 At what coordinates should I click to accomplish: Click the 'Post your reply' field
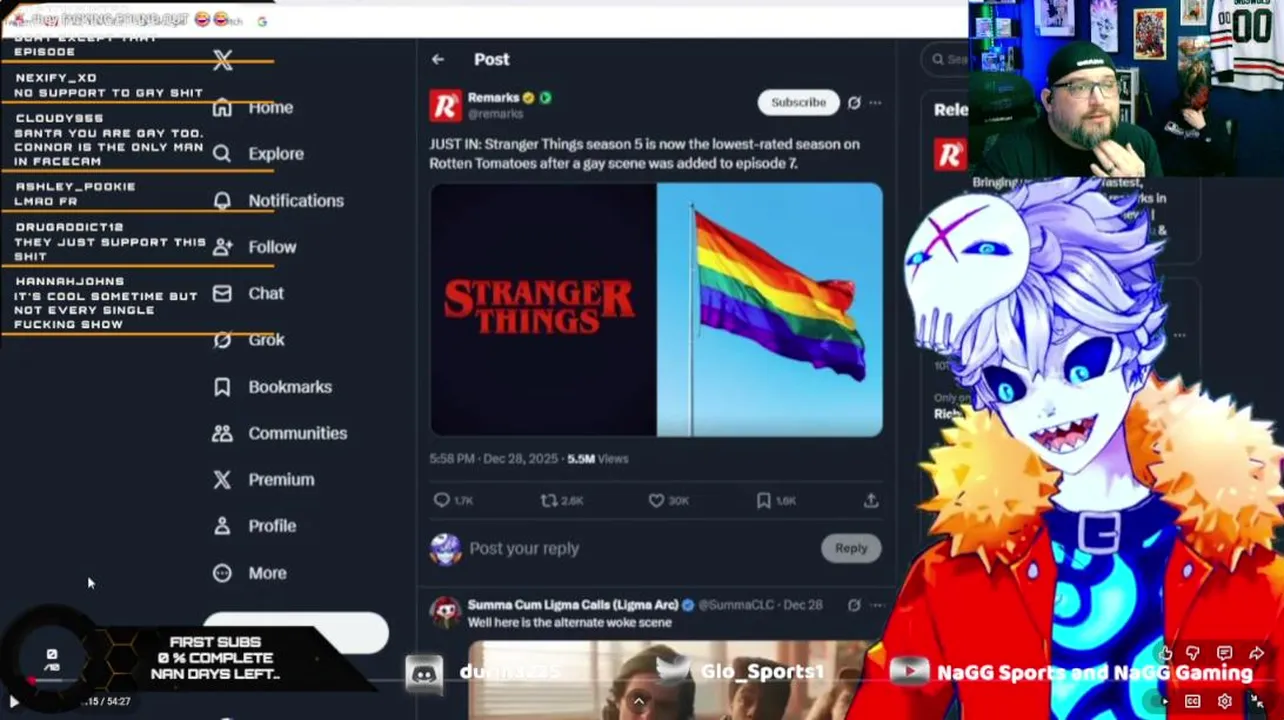640,548
